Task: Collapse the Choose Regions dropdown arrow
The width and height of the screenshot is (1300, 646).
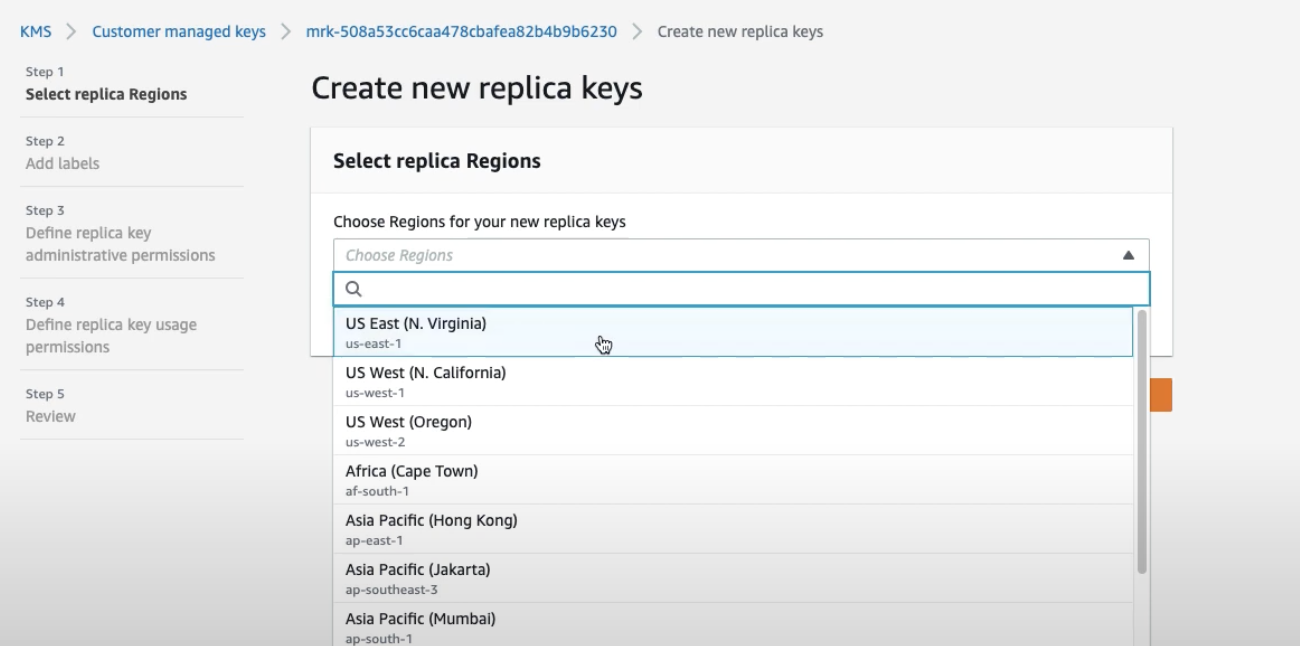Action: coord(1128,255)
